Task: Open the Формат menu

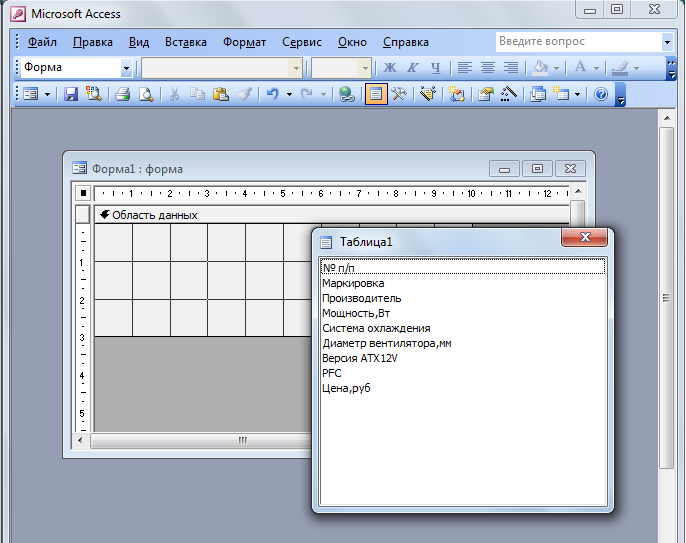Action: [x=245, y=42]
